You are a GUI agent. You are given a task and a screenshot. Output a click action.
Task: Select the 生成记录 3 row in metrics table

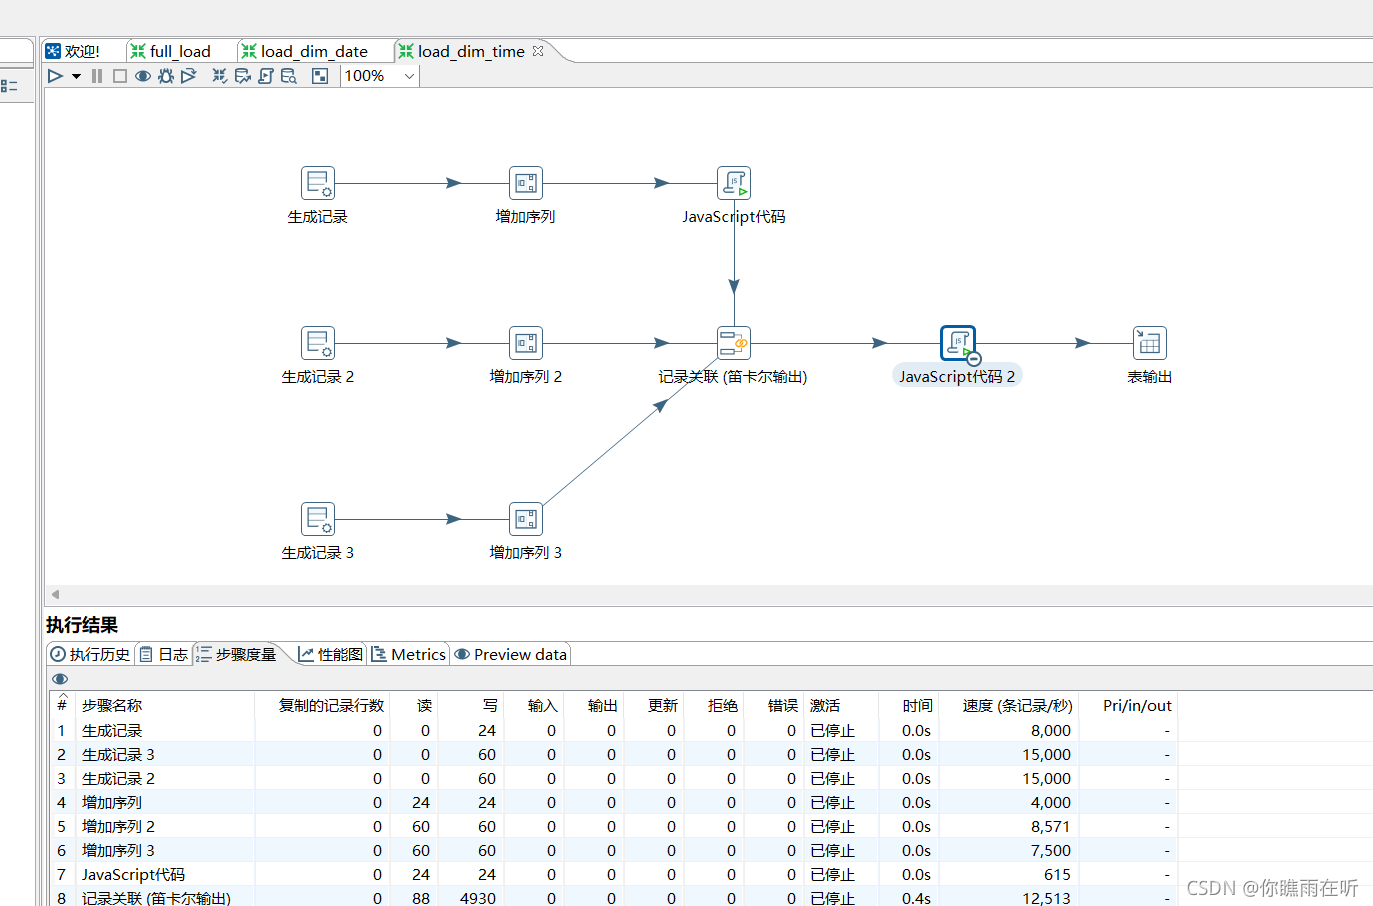(615, 754)
